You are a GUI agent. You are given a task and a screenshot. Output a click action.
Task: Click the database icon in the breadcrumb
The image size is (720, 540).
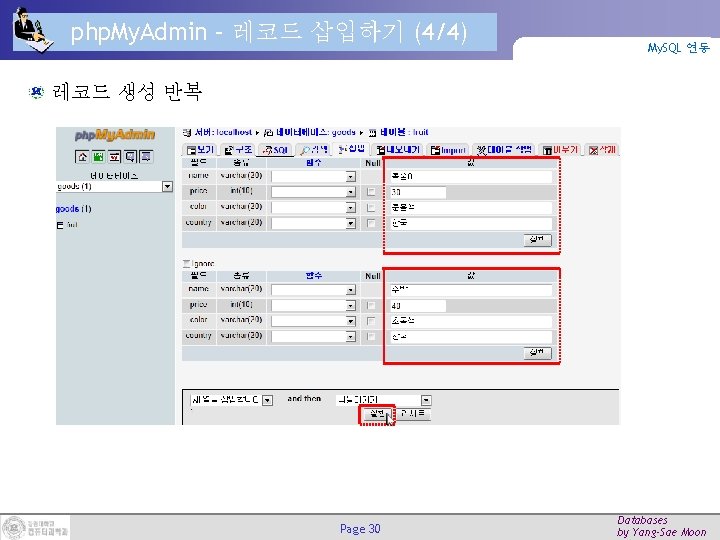(x=269, y=133)
